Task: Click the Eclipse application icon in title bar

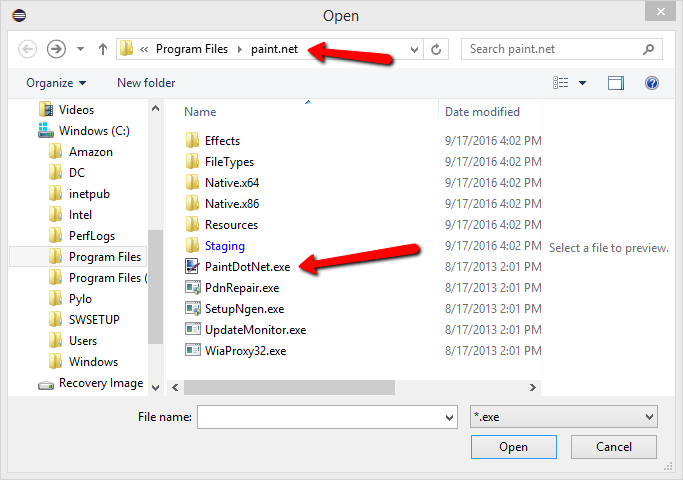Action: pos(19,16)
